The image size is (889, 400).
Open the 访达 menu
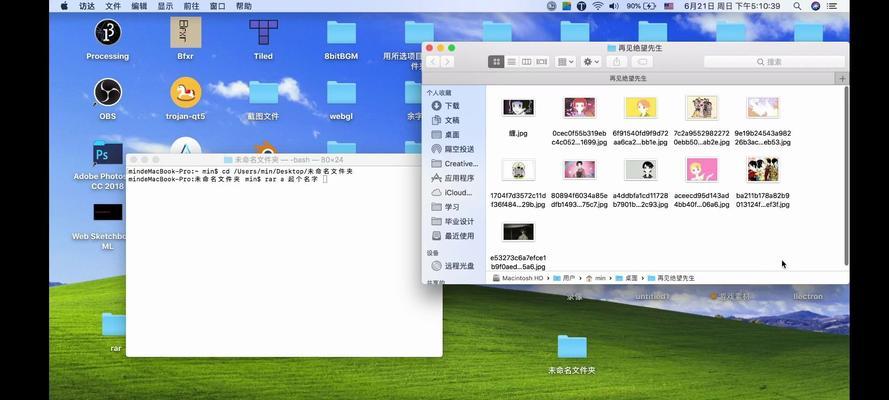click(87, 6)
